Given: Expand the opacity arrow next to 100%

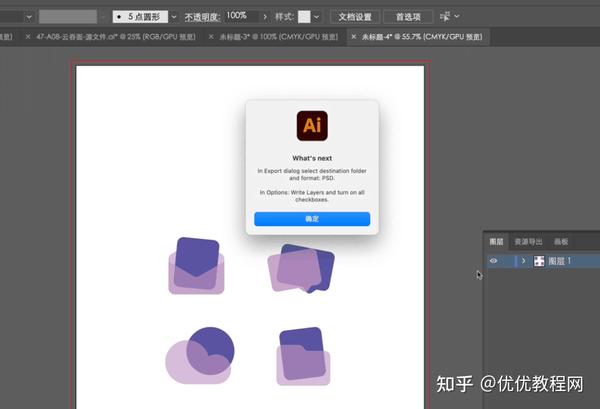Looking at the screenshot, I should [x=265, y=16].
